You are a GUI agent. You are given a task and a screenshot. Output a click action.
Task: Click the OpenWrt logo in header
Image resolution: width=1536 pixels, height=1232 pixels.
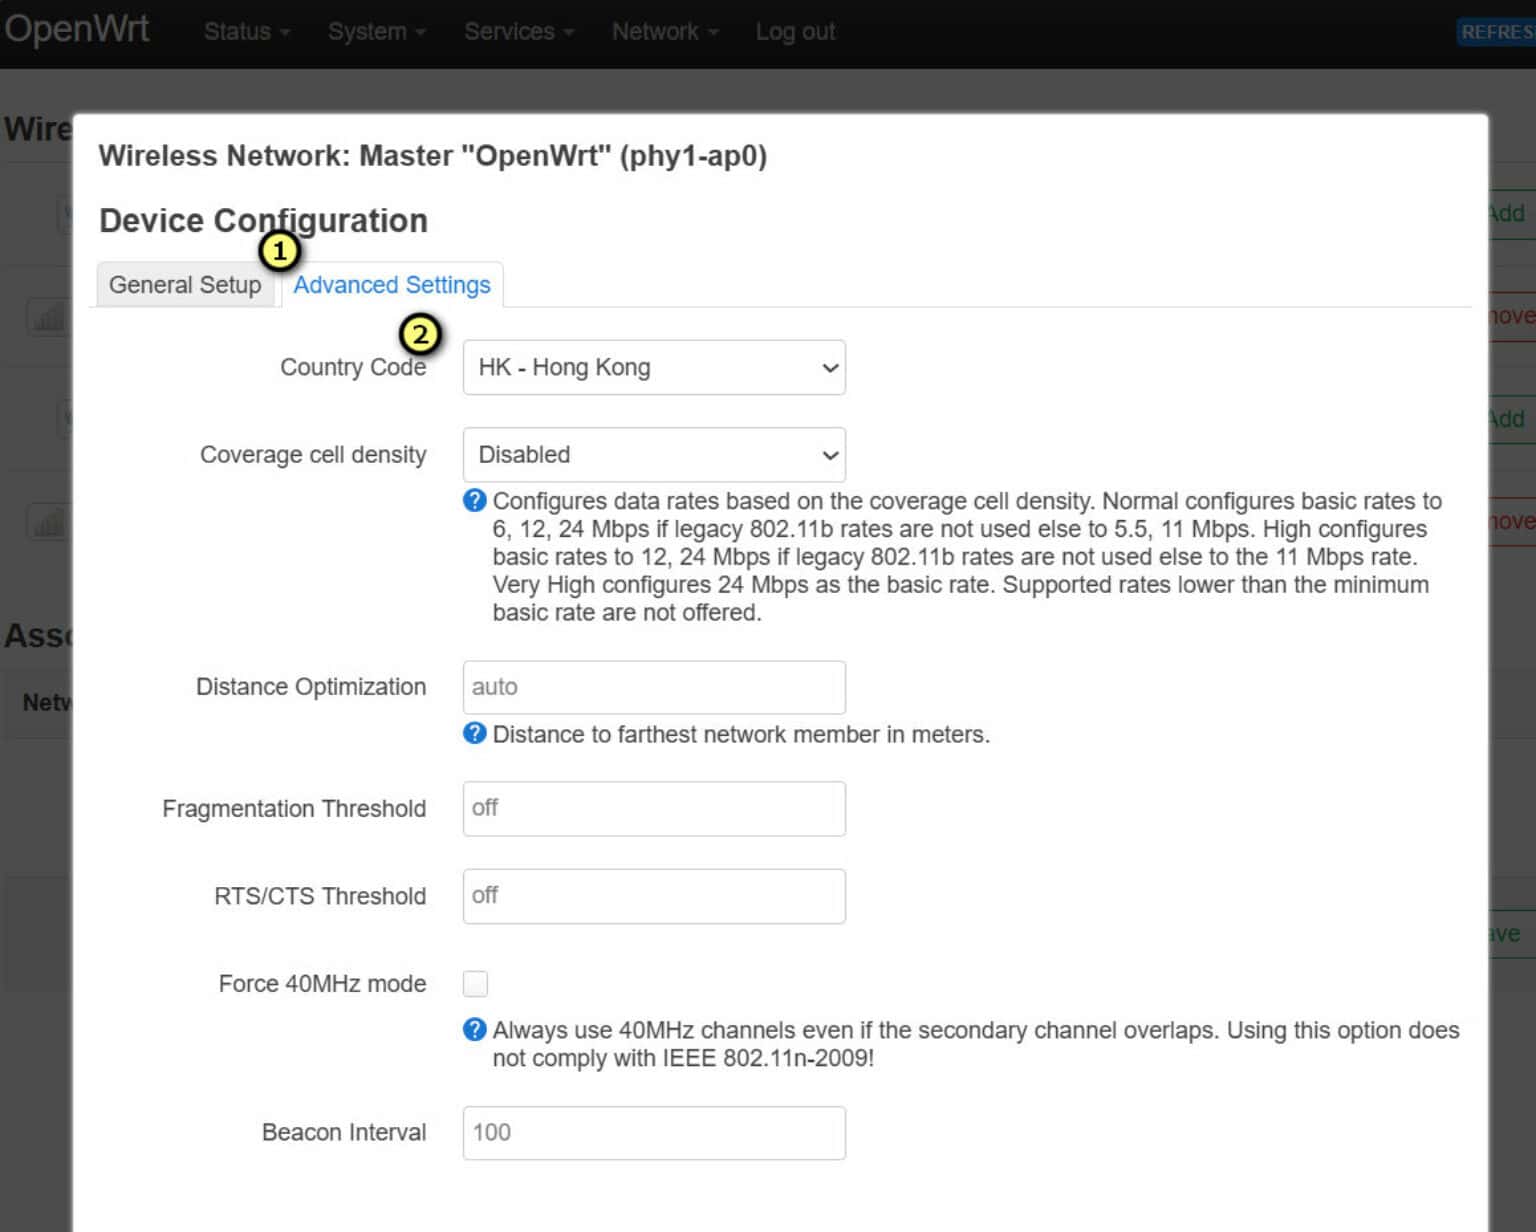(77, 30)
